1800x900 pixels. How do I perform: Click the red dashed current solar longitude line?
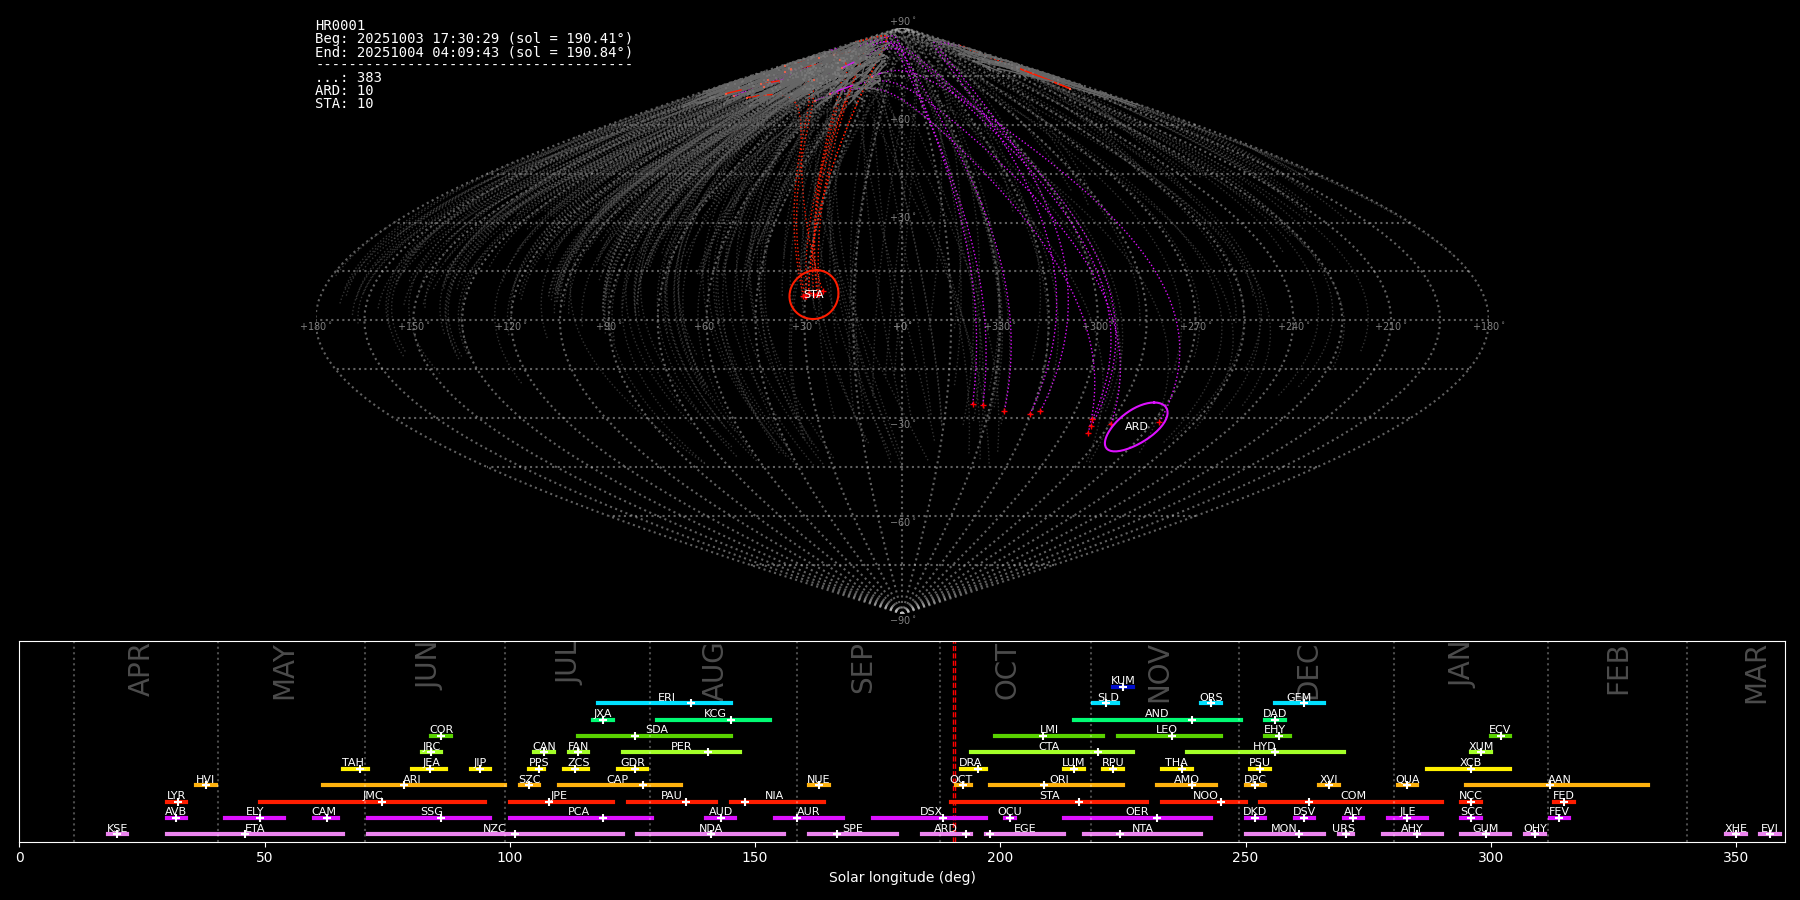[954, 740]
